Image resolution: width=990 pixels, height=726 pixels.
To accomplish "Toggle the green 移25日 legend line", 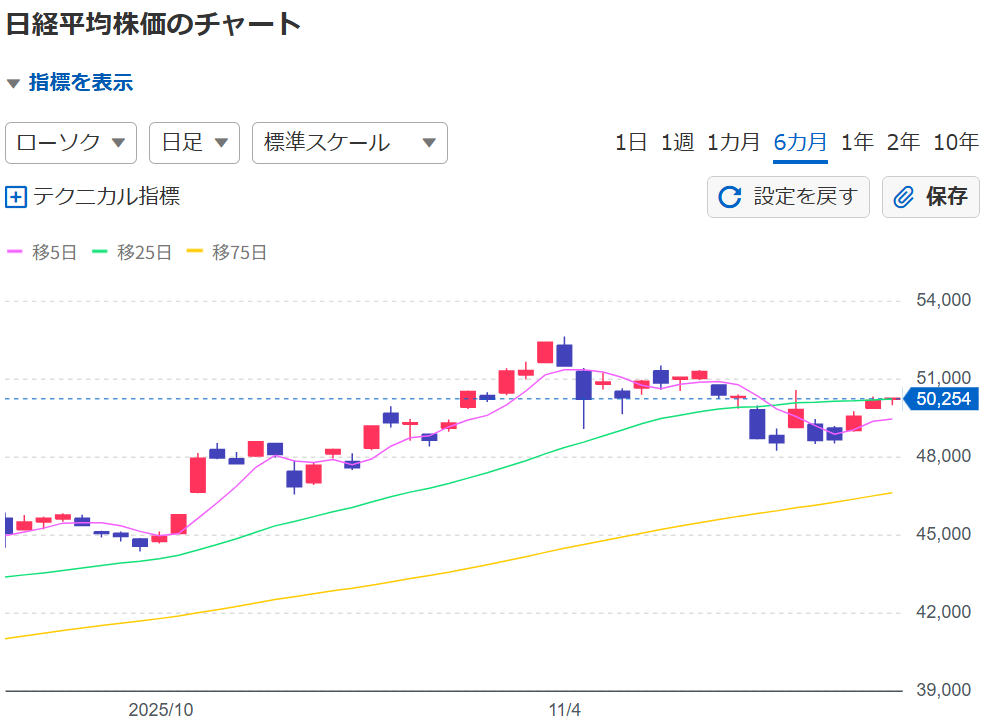I will pyautogui.click(x=131, y=253).
